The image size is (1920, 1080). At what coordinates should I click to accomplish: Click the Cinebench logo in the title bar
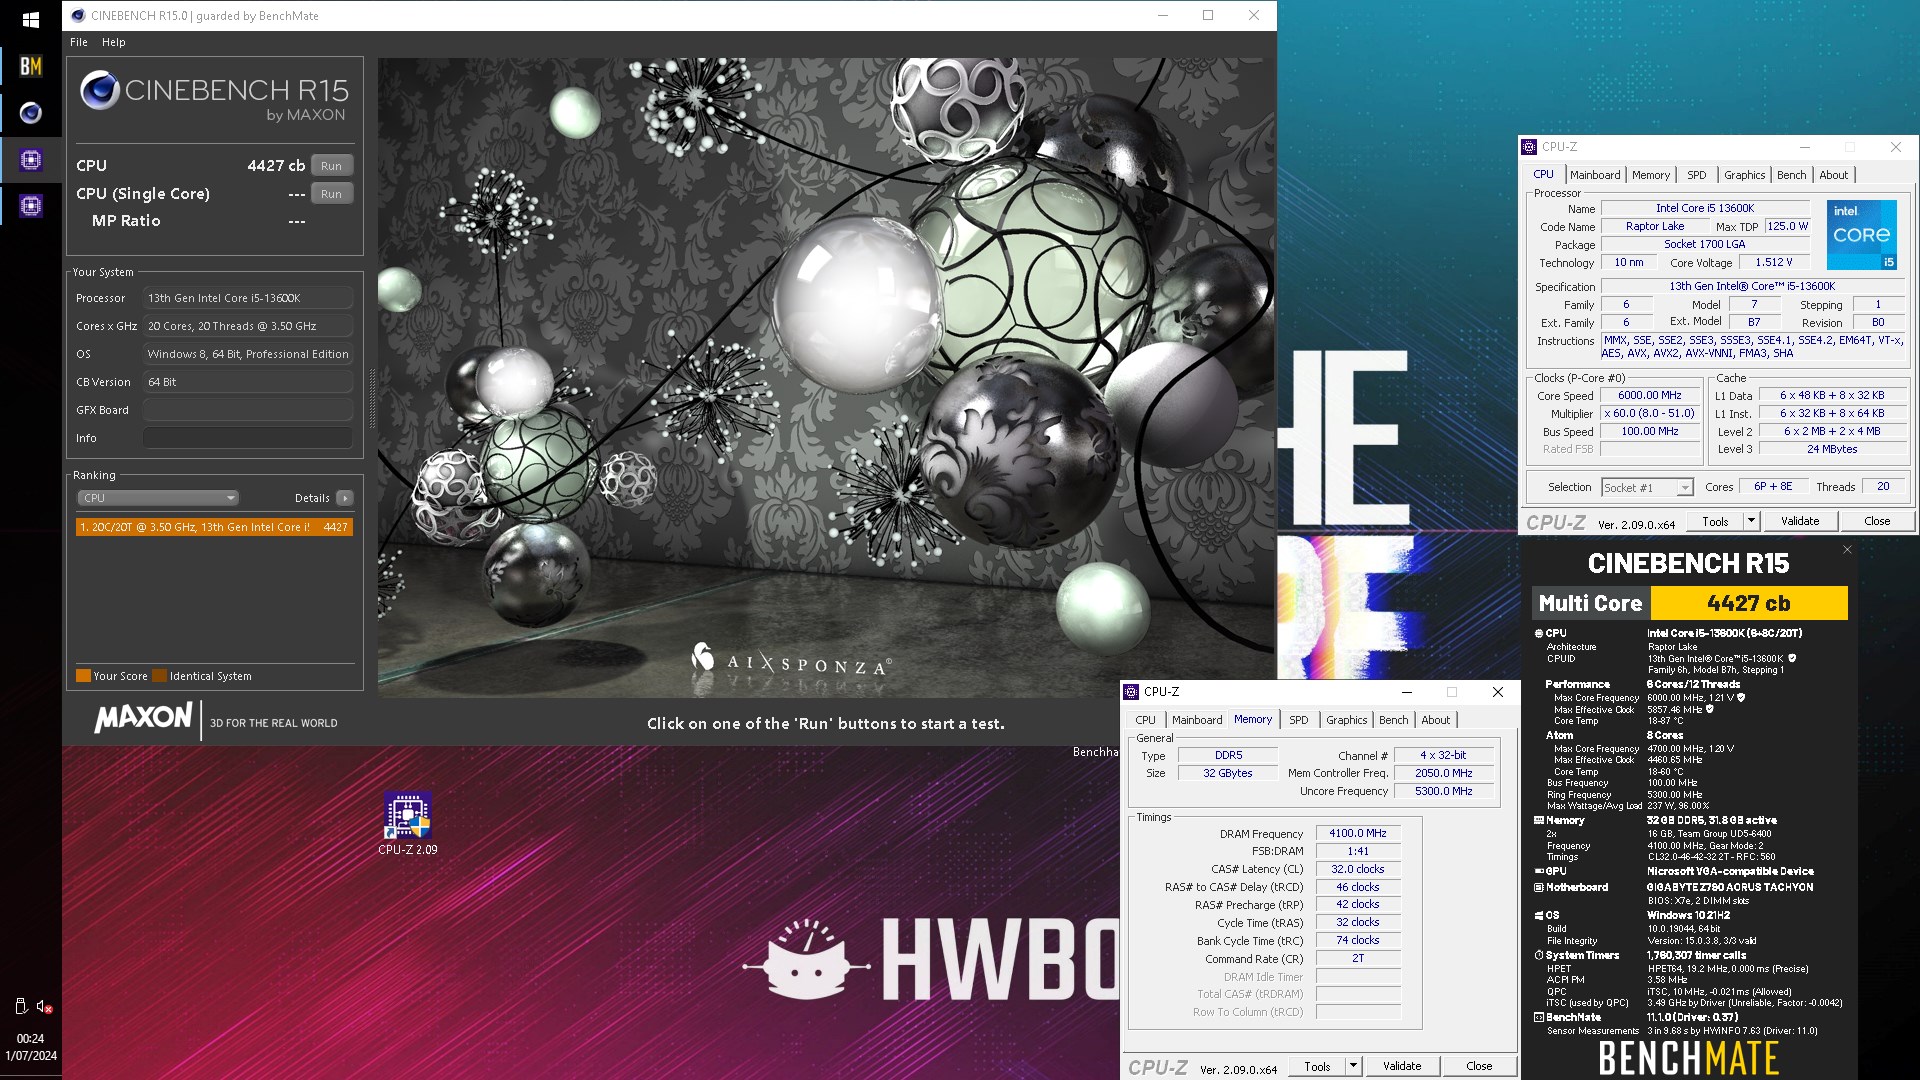(x=78, y=15)
